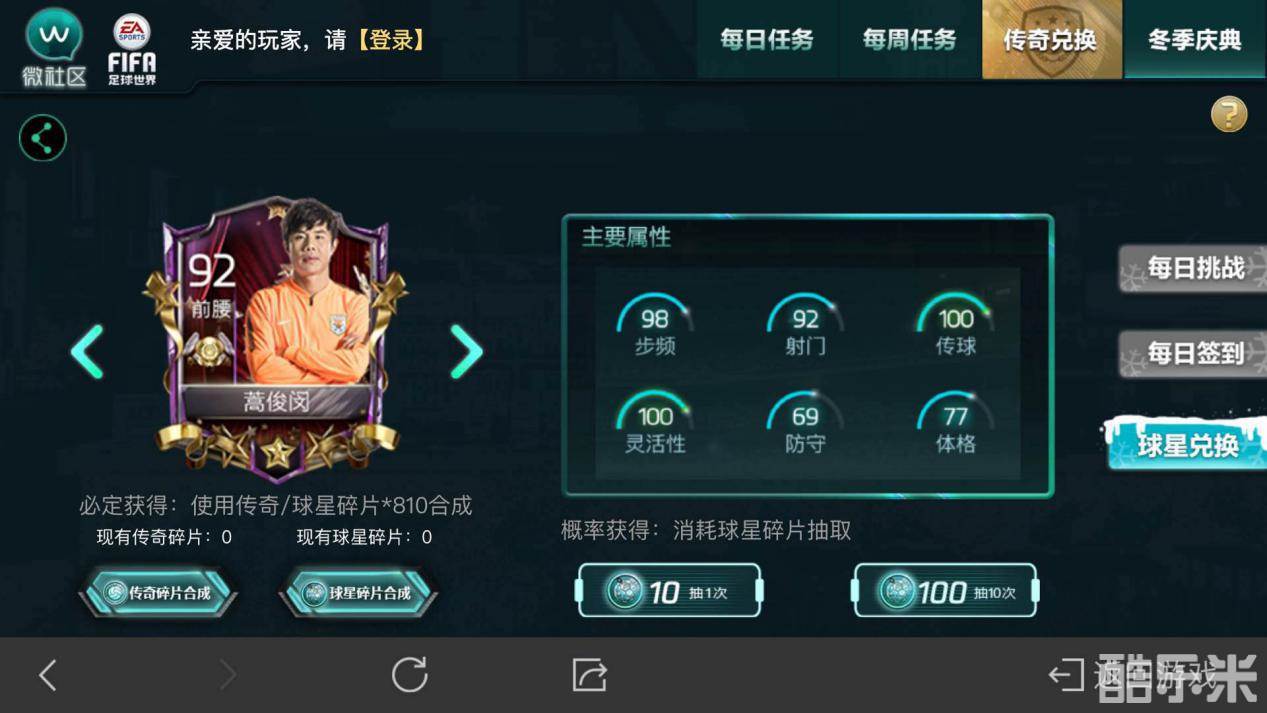Tap the FIFA 足球世界 logo
The height and width of the screenshot is (713, 1267).
pos(132,49)
